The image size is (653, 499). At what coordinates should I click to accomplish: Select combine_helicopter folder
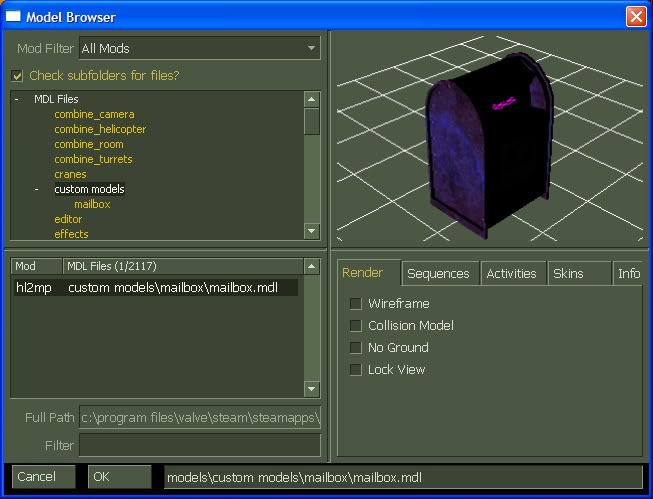point(100,129)
